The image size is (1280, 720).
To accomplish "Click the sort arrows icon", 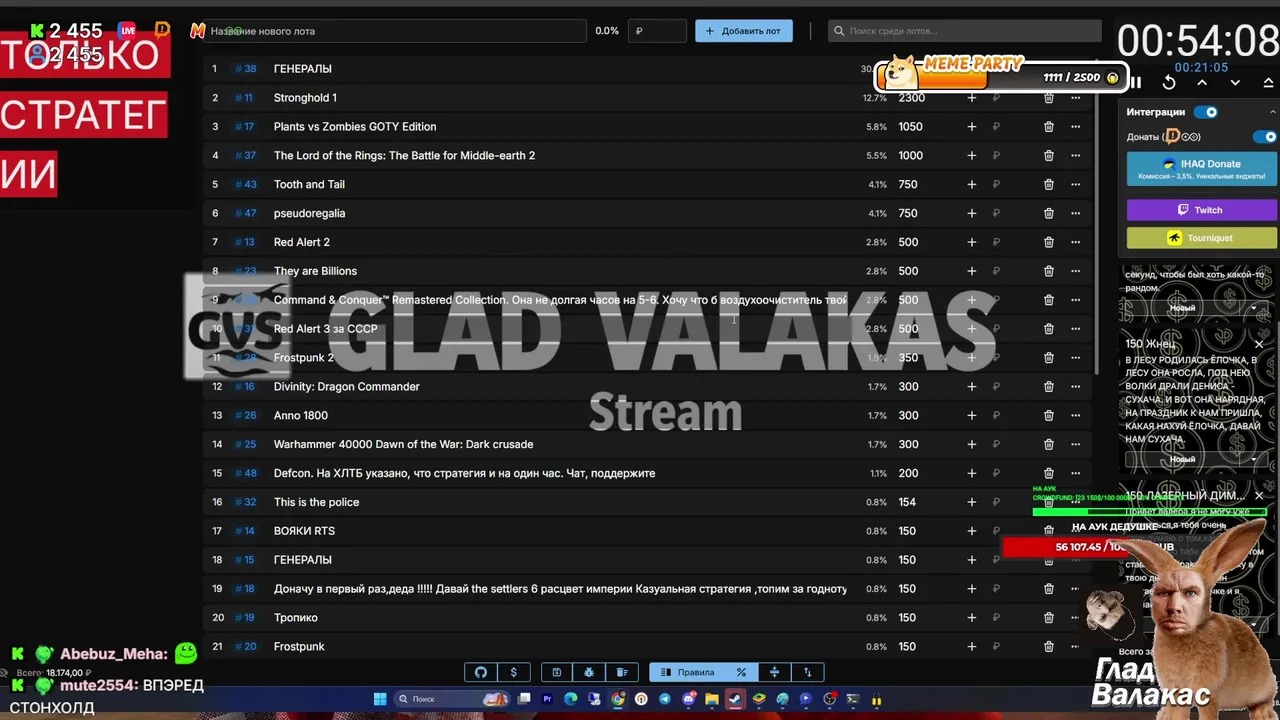I will pyautogui.click(x=807, y=672).
